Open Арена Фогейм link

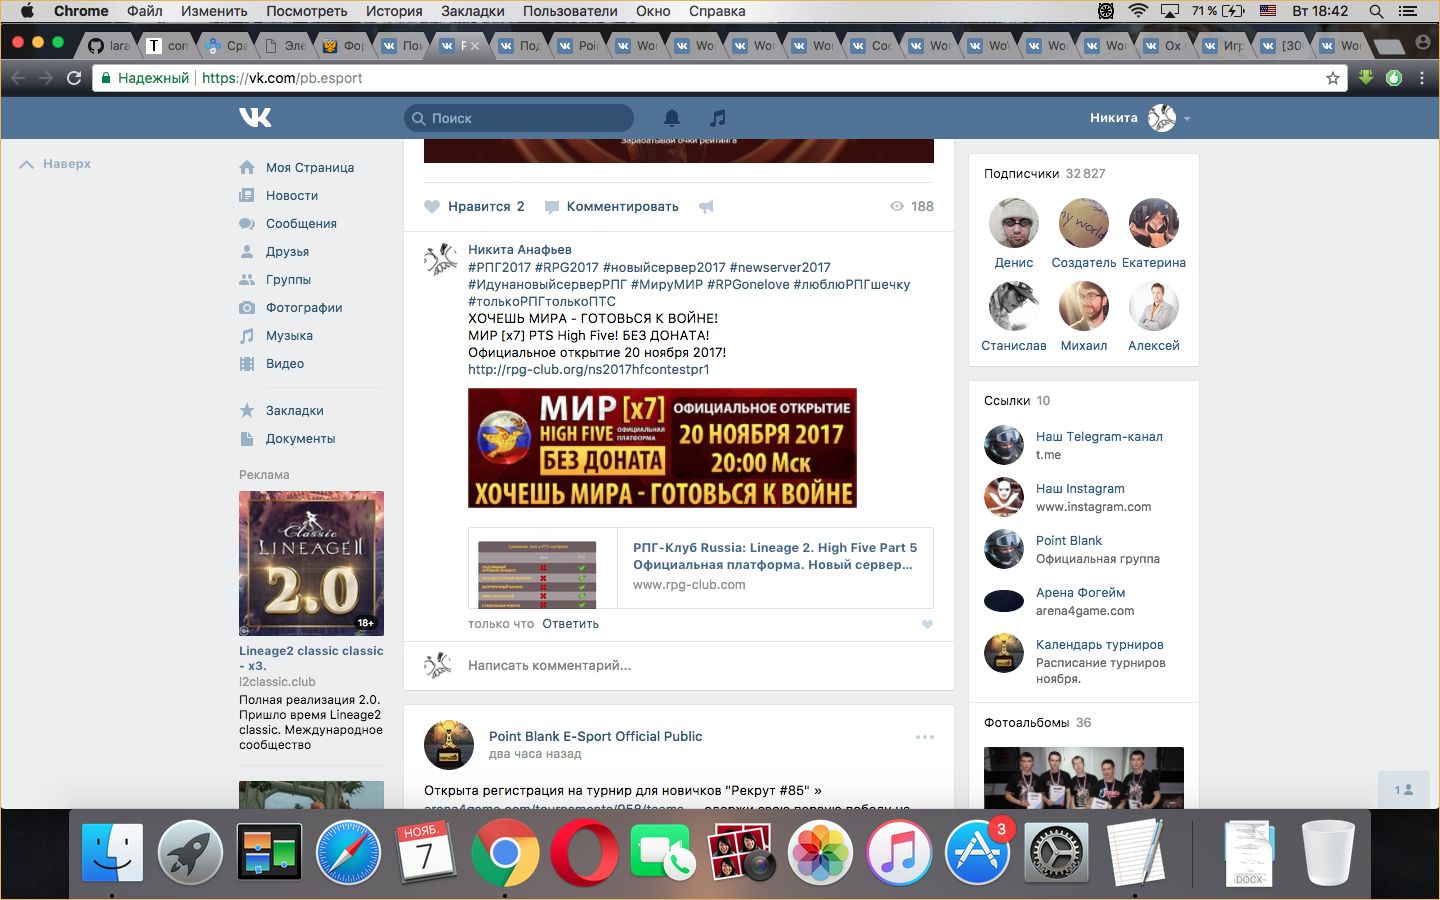click(1080, 593)
